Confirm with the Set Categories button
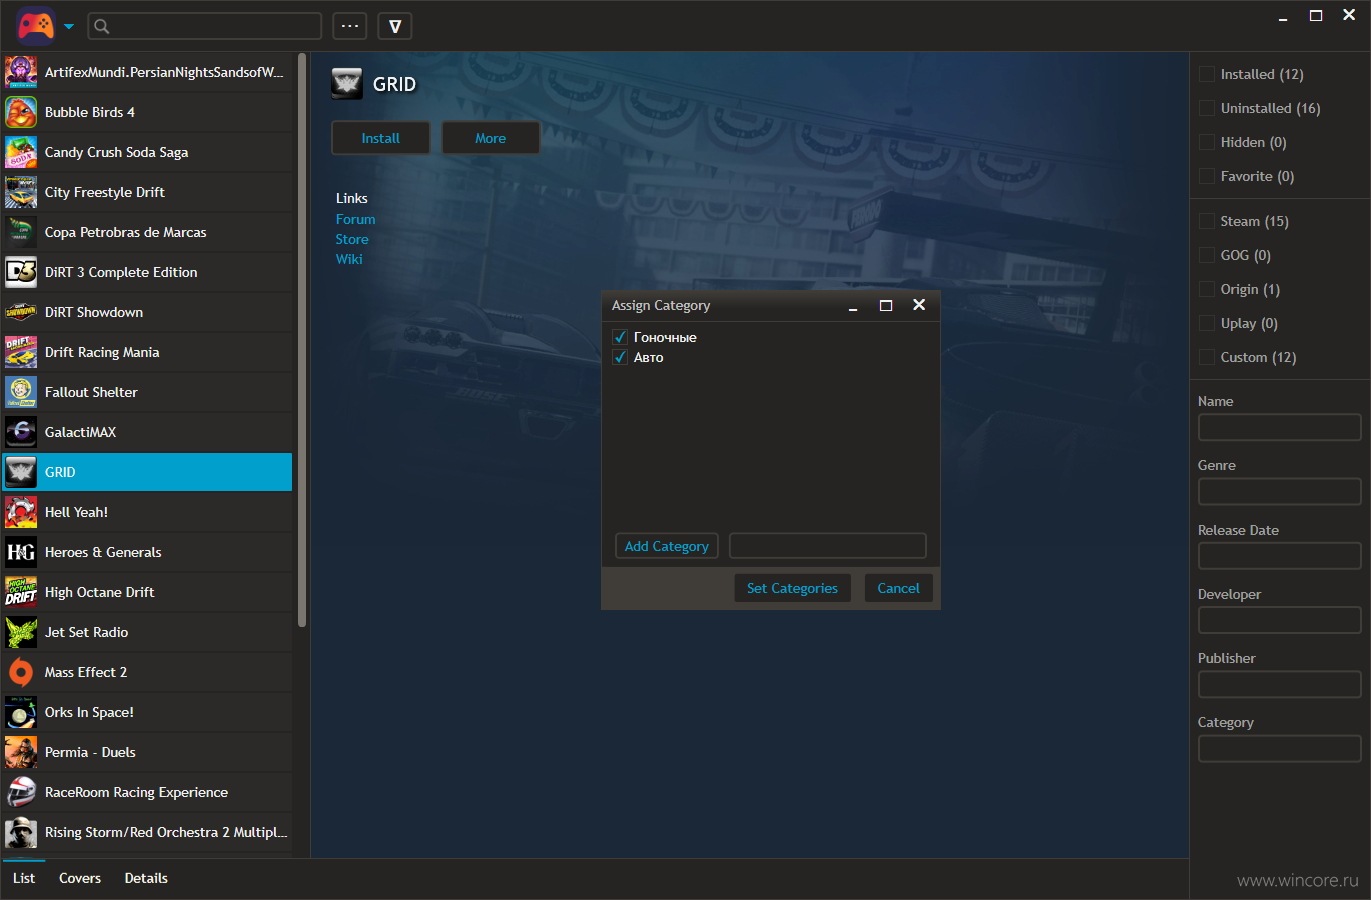This screenshot has width=1371, height=900. pos(792,588)
